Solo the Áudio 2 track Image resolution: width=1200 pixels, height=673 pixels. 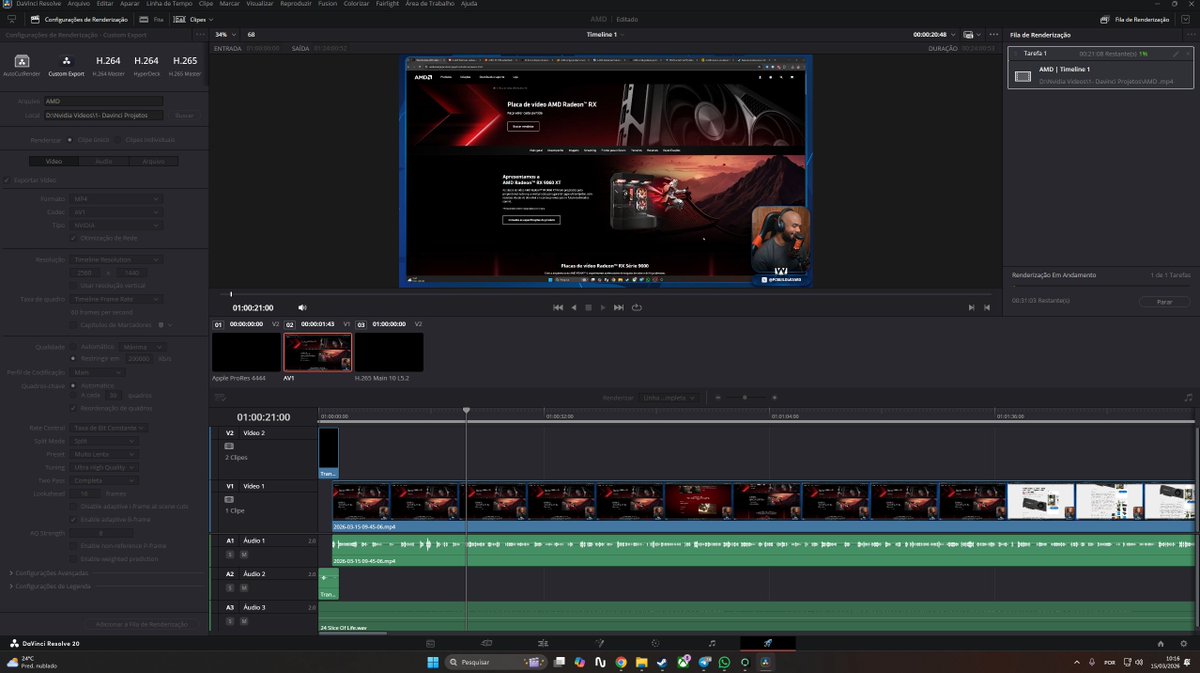(x=229, y=588)
